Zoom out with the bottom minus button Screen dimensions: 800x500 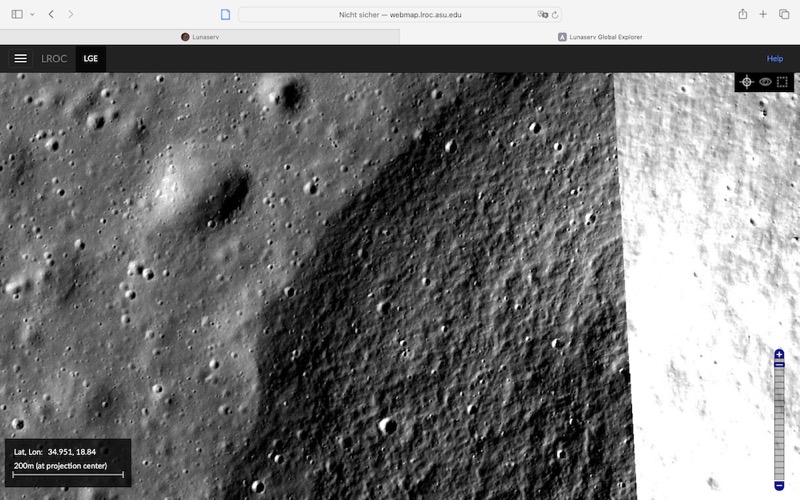pyautogui.click(x=779, y=485)
